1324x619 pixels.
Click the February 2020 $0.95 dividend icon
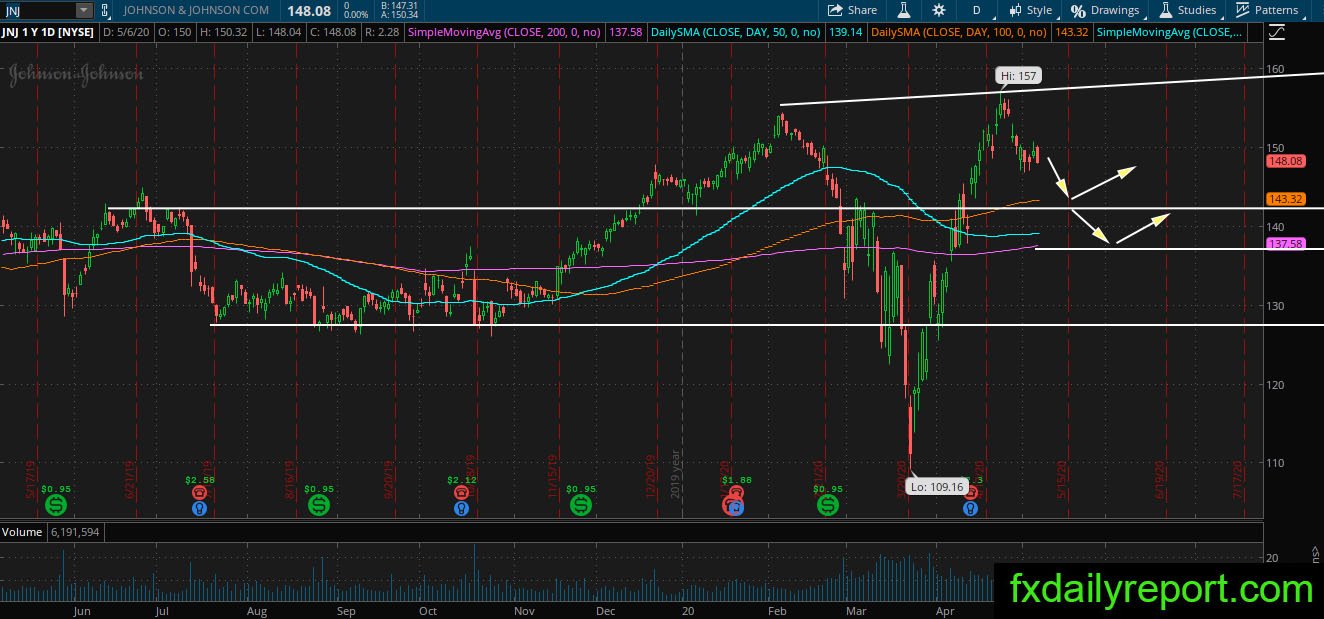[x=827, y=505]
